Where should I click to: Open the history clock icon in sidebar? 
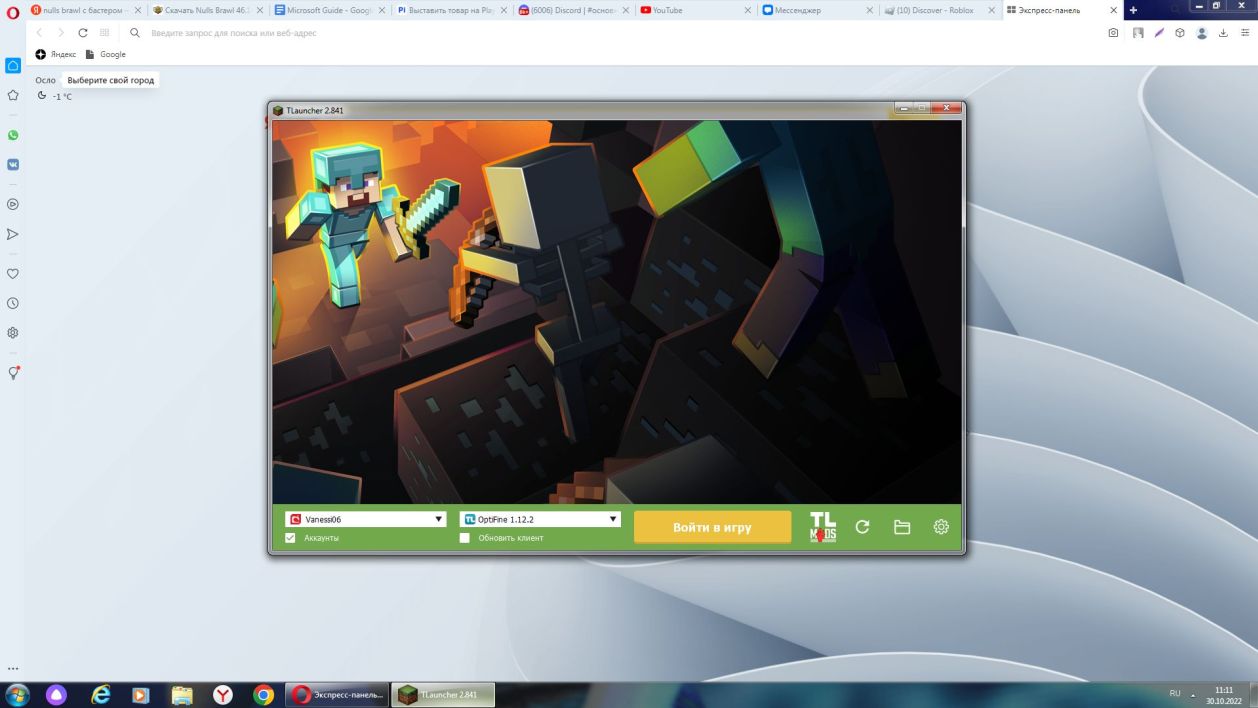[13, 303]
